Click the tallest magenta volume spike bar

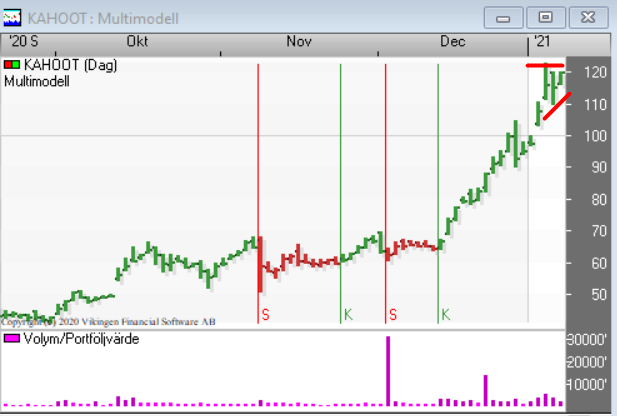coord(388,370)
